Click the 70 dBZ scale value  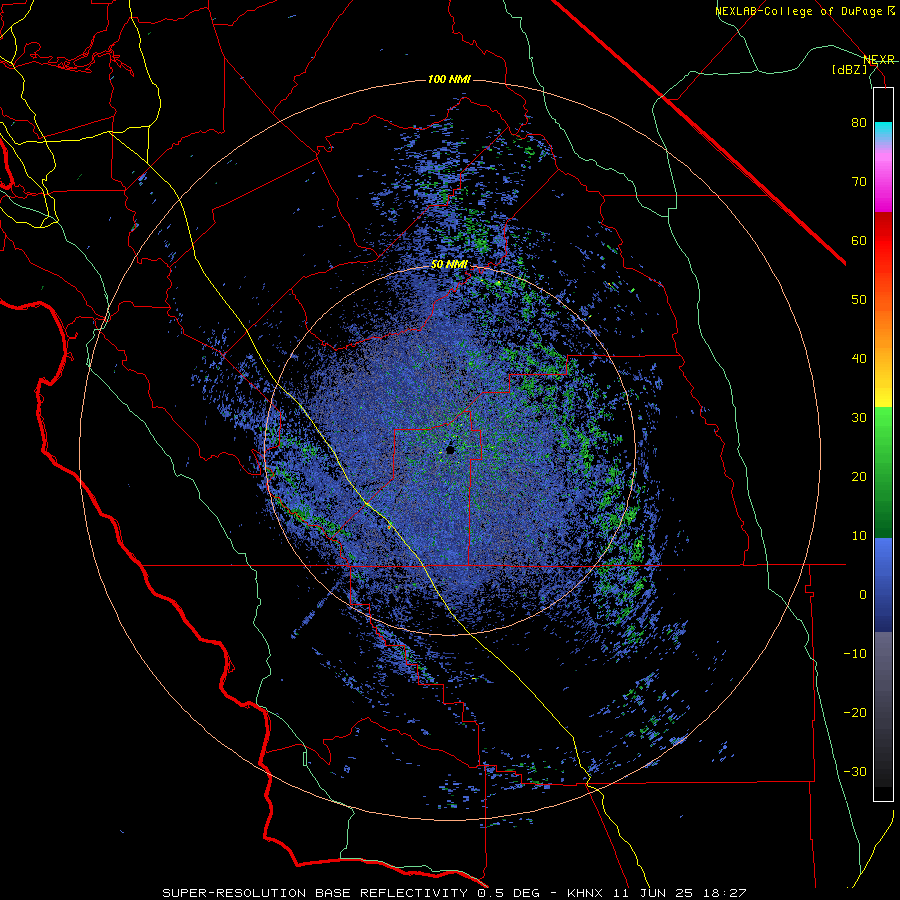click(859, 182)
